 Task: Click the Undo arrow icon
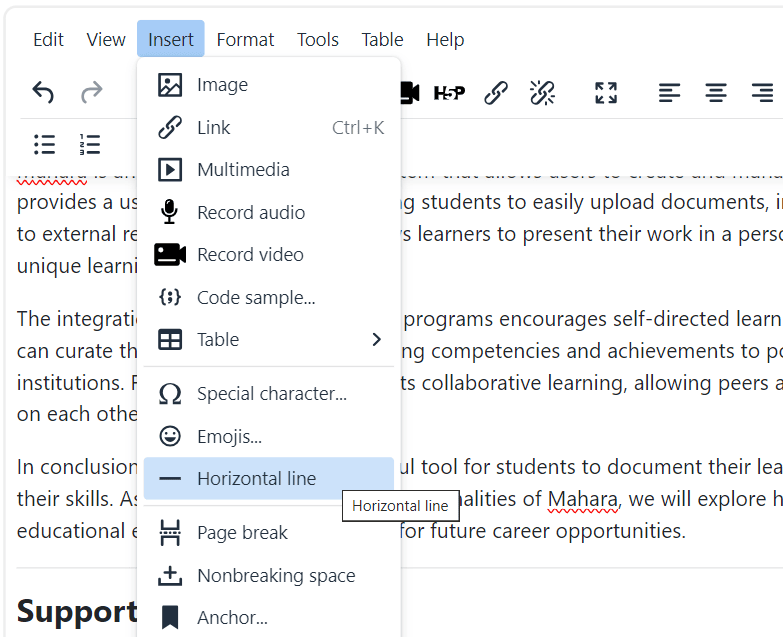coord(43,93)
